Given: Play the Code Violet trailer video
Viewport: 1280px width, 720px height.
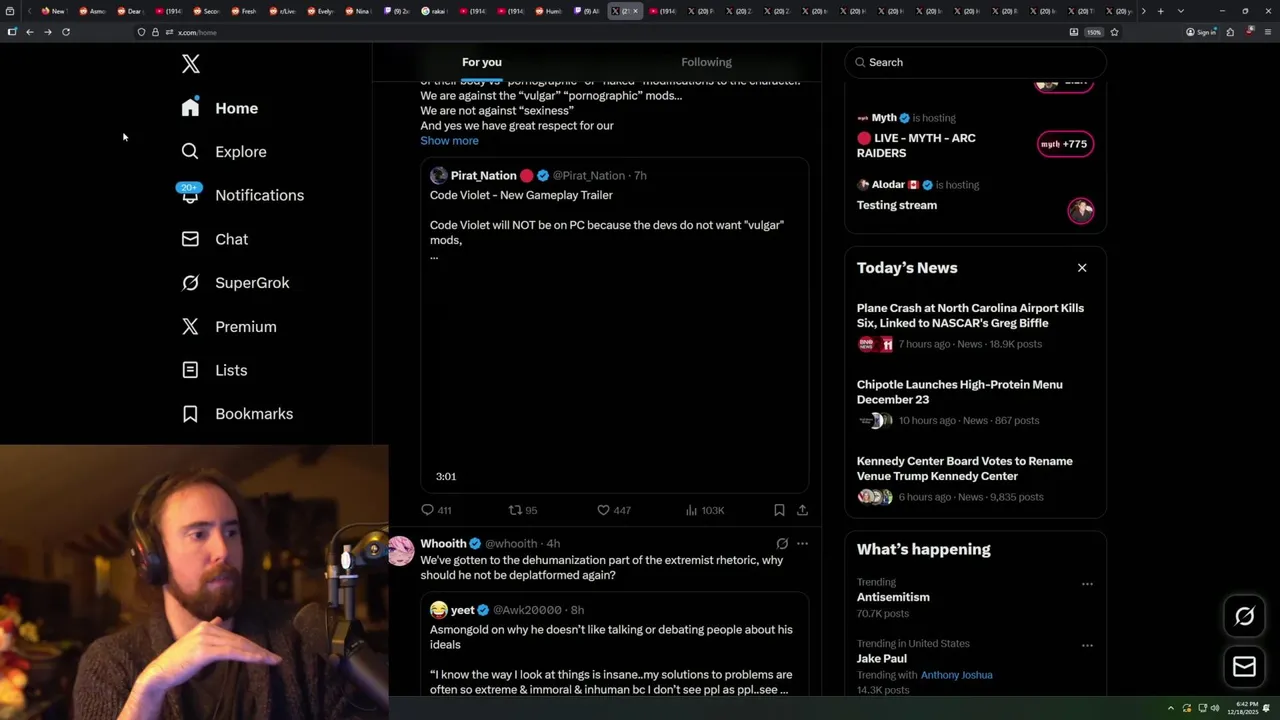Looking at the screenshot, I should 614,378.
